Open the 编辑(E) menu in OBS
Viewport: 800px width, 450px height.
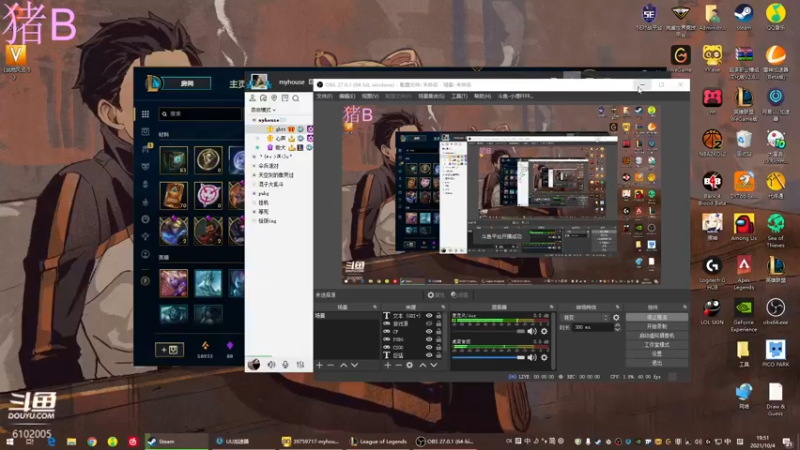click(347, 96)
